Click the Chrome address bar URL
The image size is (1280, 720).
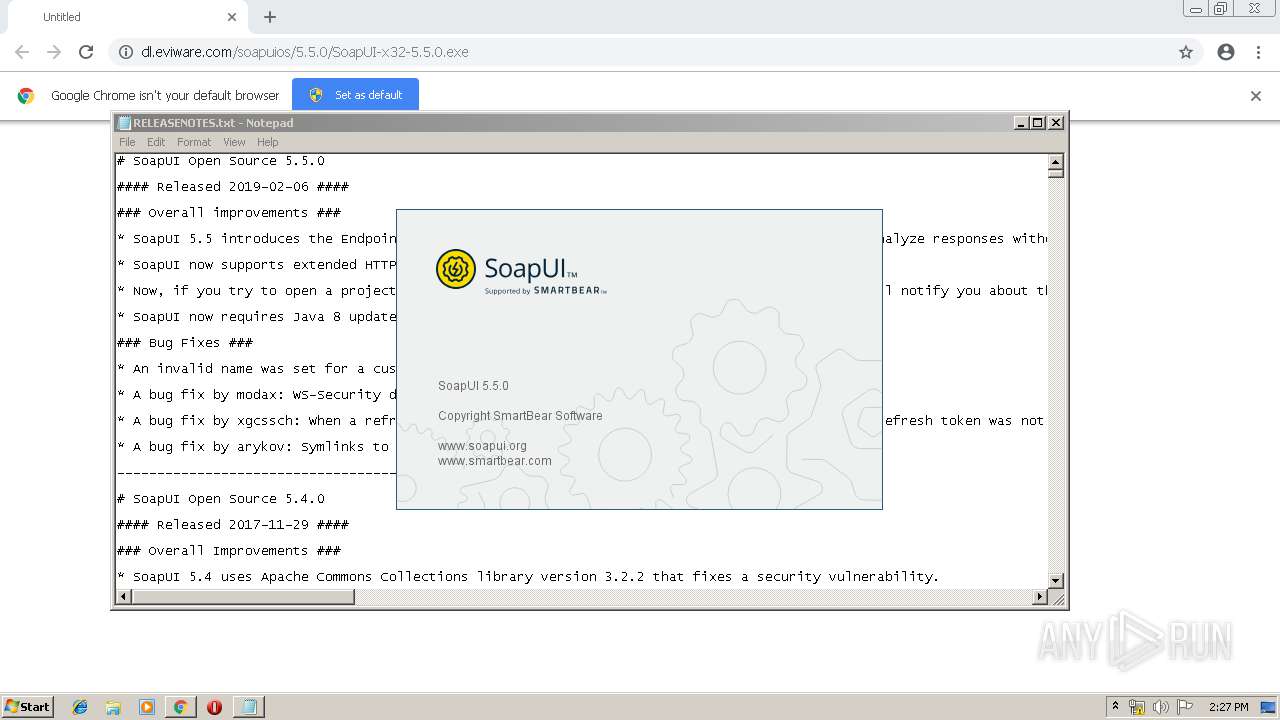tap(305, 52)
